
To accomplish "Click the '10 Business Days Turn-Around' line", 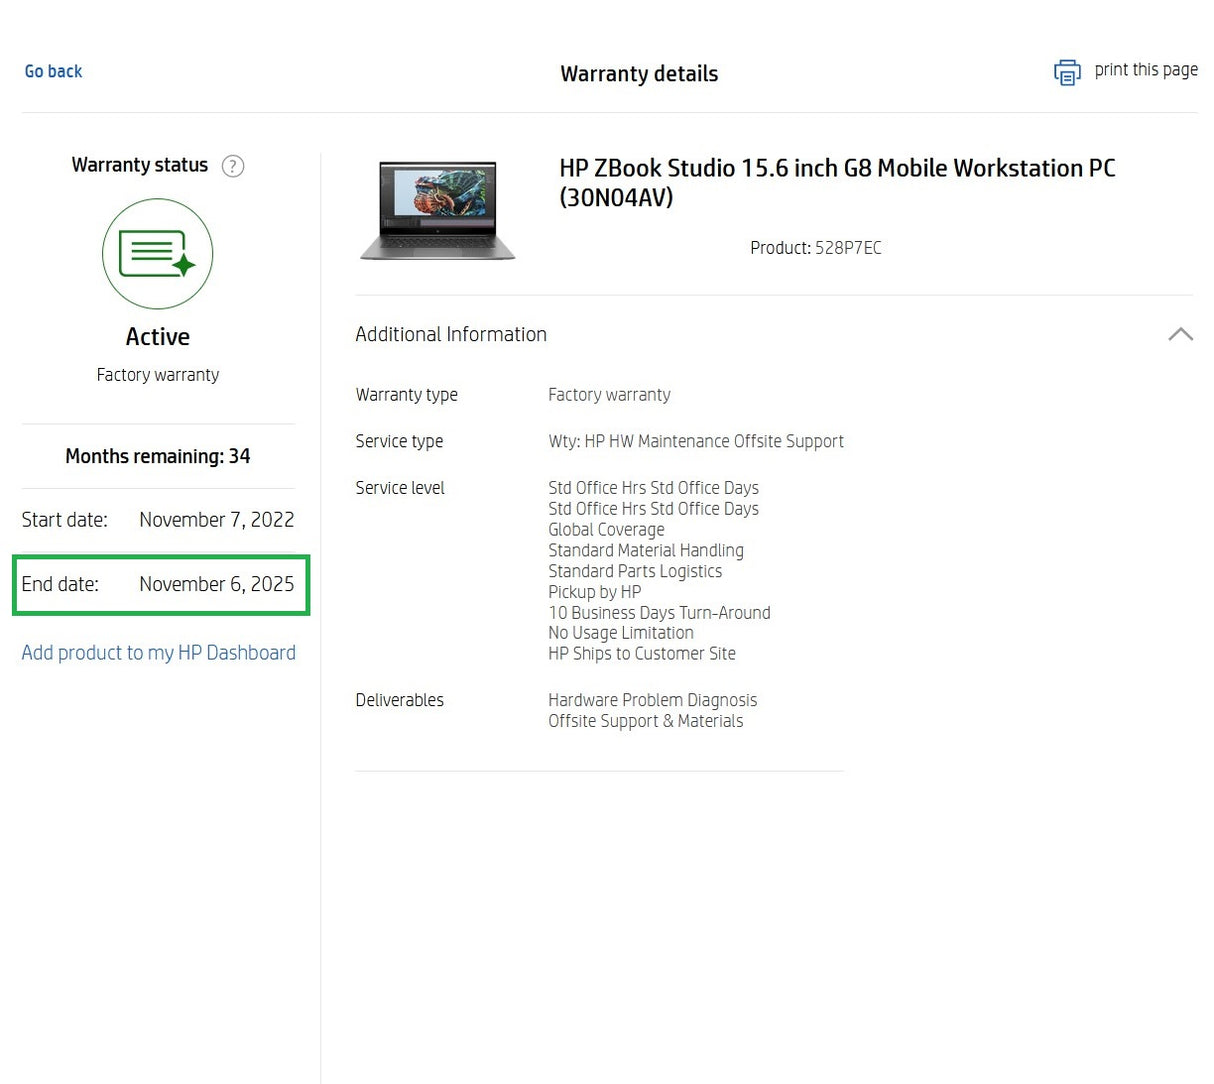I will coord(659,612).
